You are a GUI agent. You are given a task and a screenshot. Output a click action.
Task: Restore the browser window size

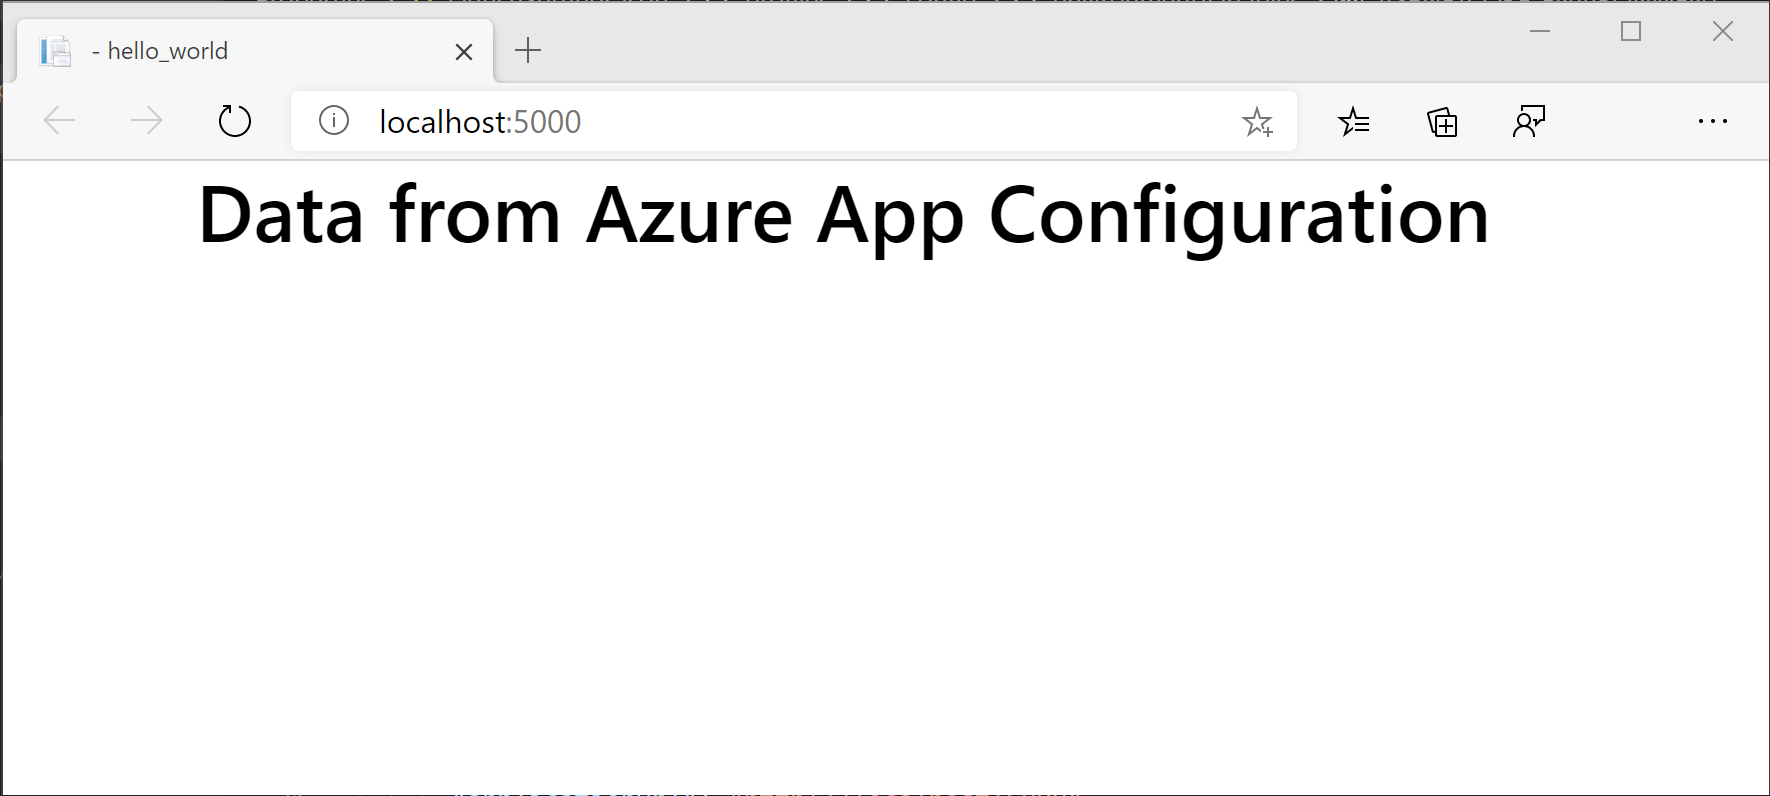click(1631, 31)
